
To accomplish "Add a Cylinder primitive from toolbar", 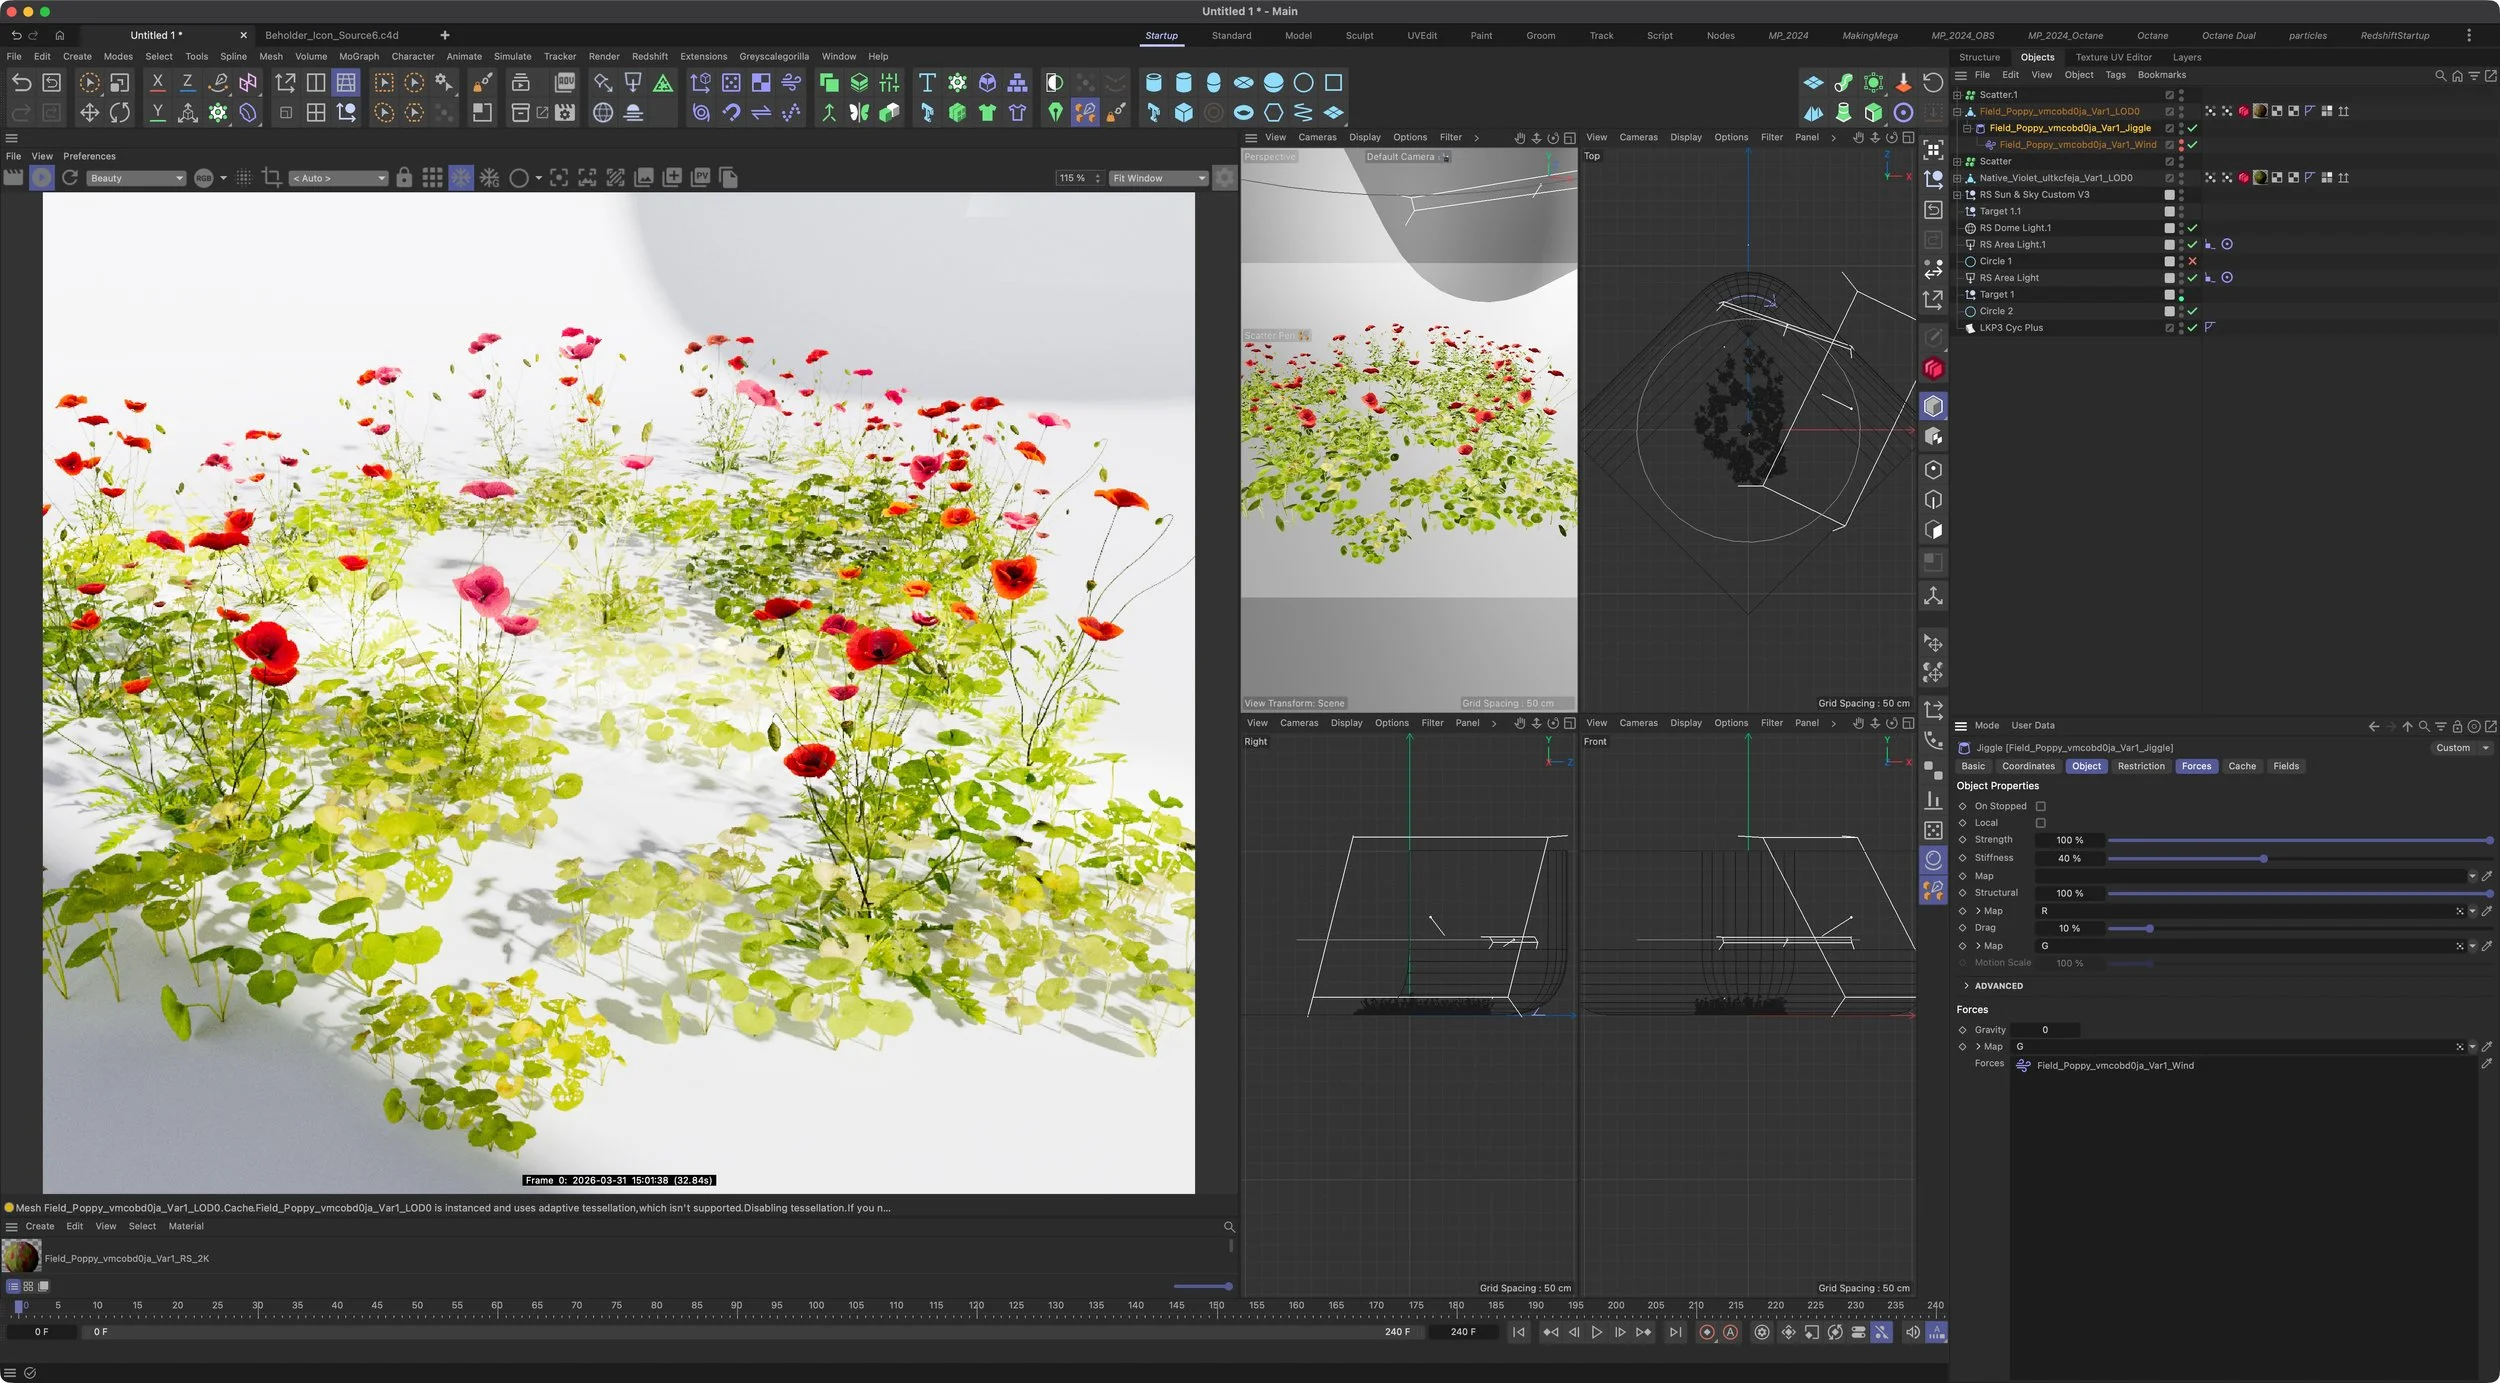I will (x=1183, y=83).
